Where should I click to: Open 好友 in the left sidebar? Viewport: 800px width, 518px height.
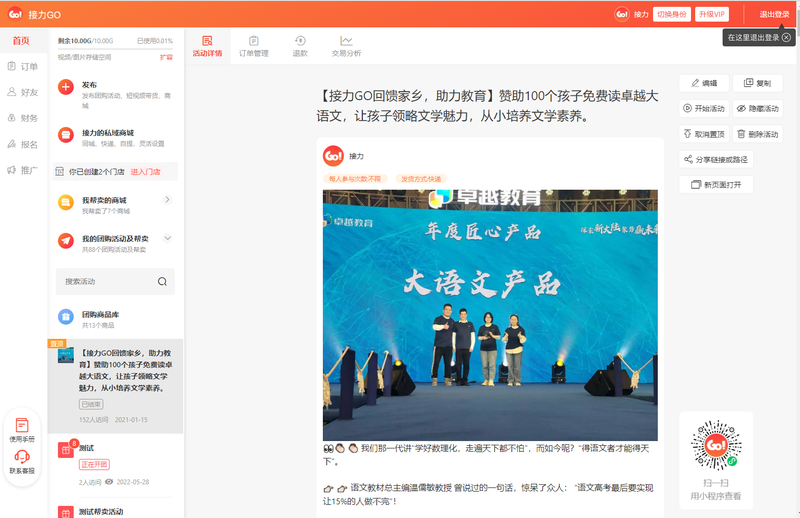pyautogui.click(x=22, y=92)
